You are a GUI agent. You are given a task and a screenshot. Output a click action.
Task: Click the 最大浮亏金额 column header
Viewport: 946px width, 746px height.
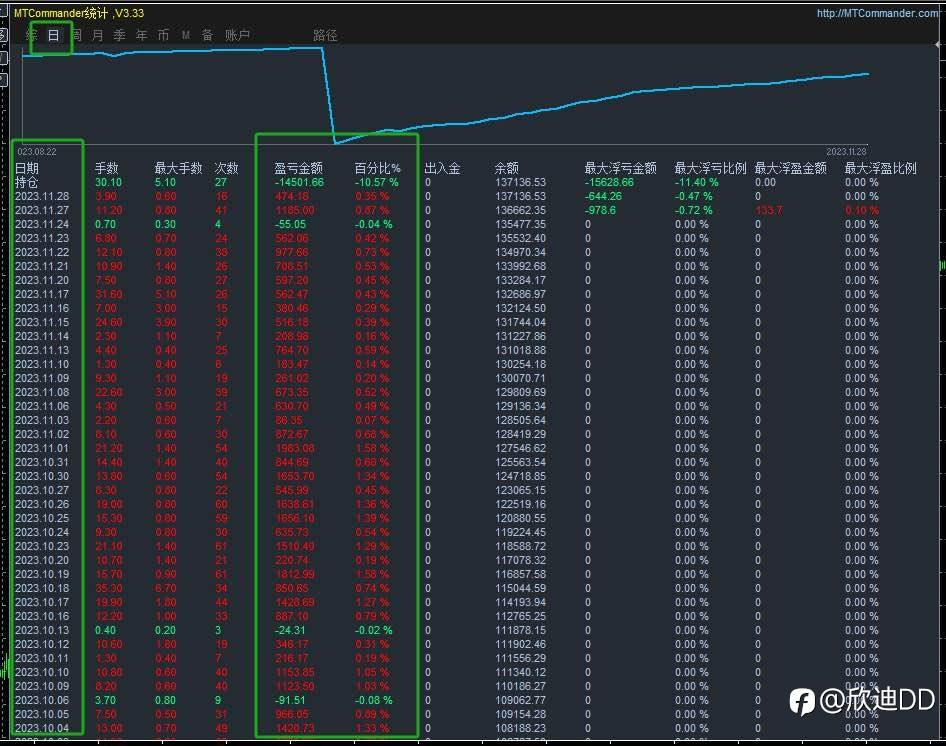pos(620,168)
